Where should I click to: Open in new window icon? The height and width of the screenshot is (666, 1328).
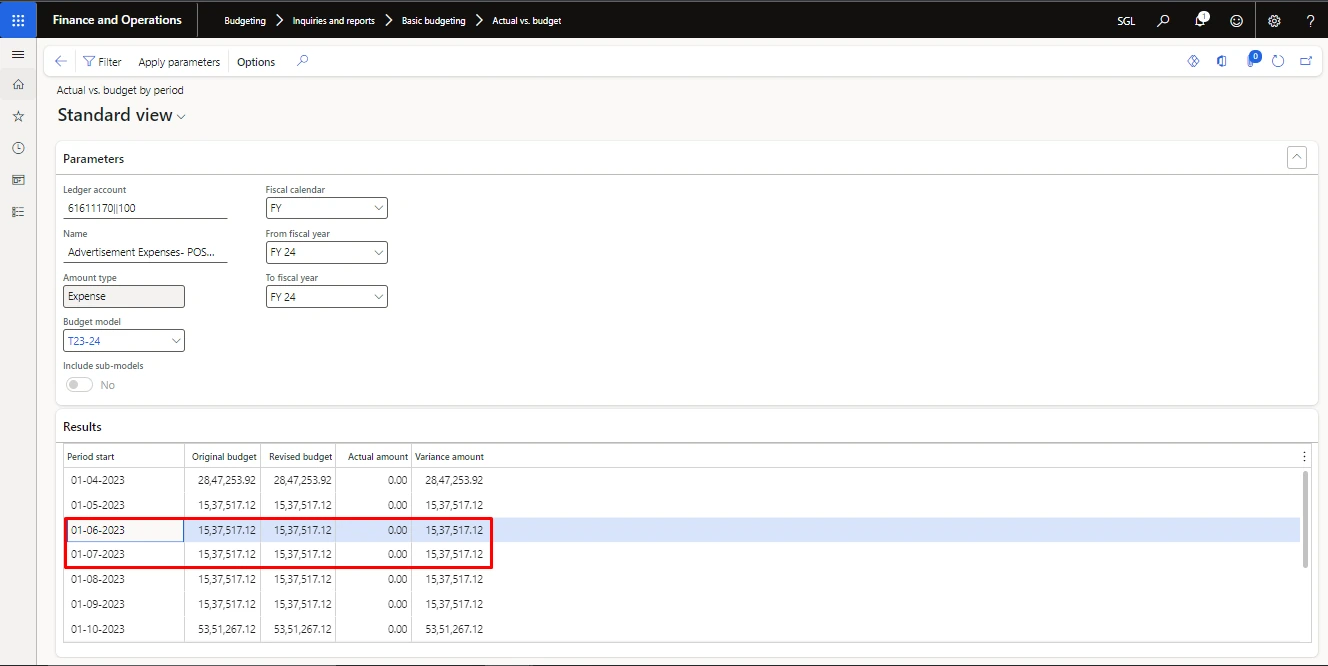(1306, 61)
